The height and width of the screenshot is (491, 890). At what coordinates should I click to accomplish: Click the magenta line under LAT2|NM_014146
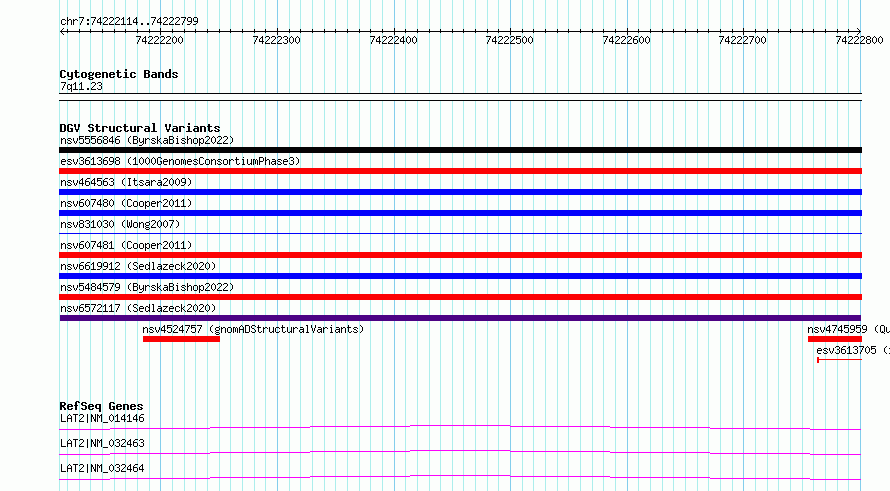click(x=460, y=427)
